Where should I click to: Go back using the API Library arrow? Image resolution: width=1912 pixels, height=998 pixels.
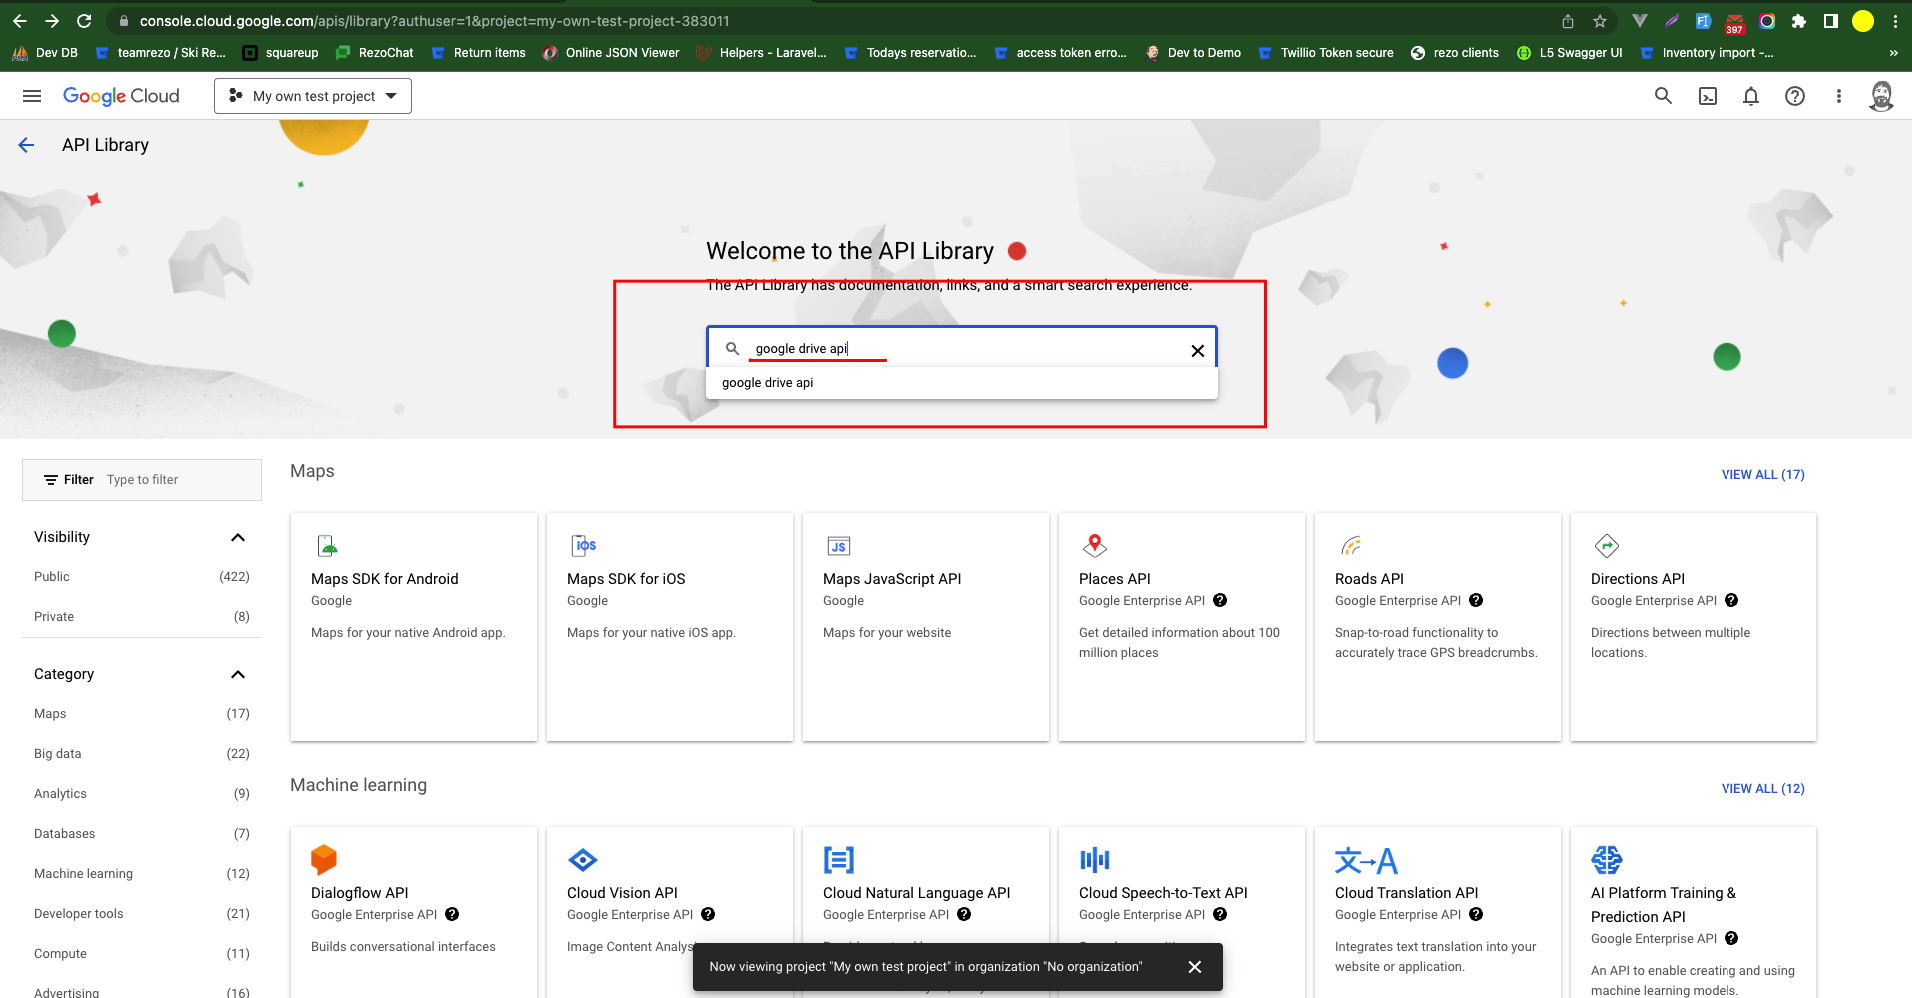26,145
